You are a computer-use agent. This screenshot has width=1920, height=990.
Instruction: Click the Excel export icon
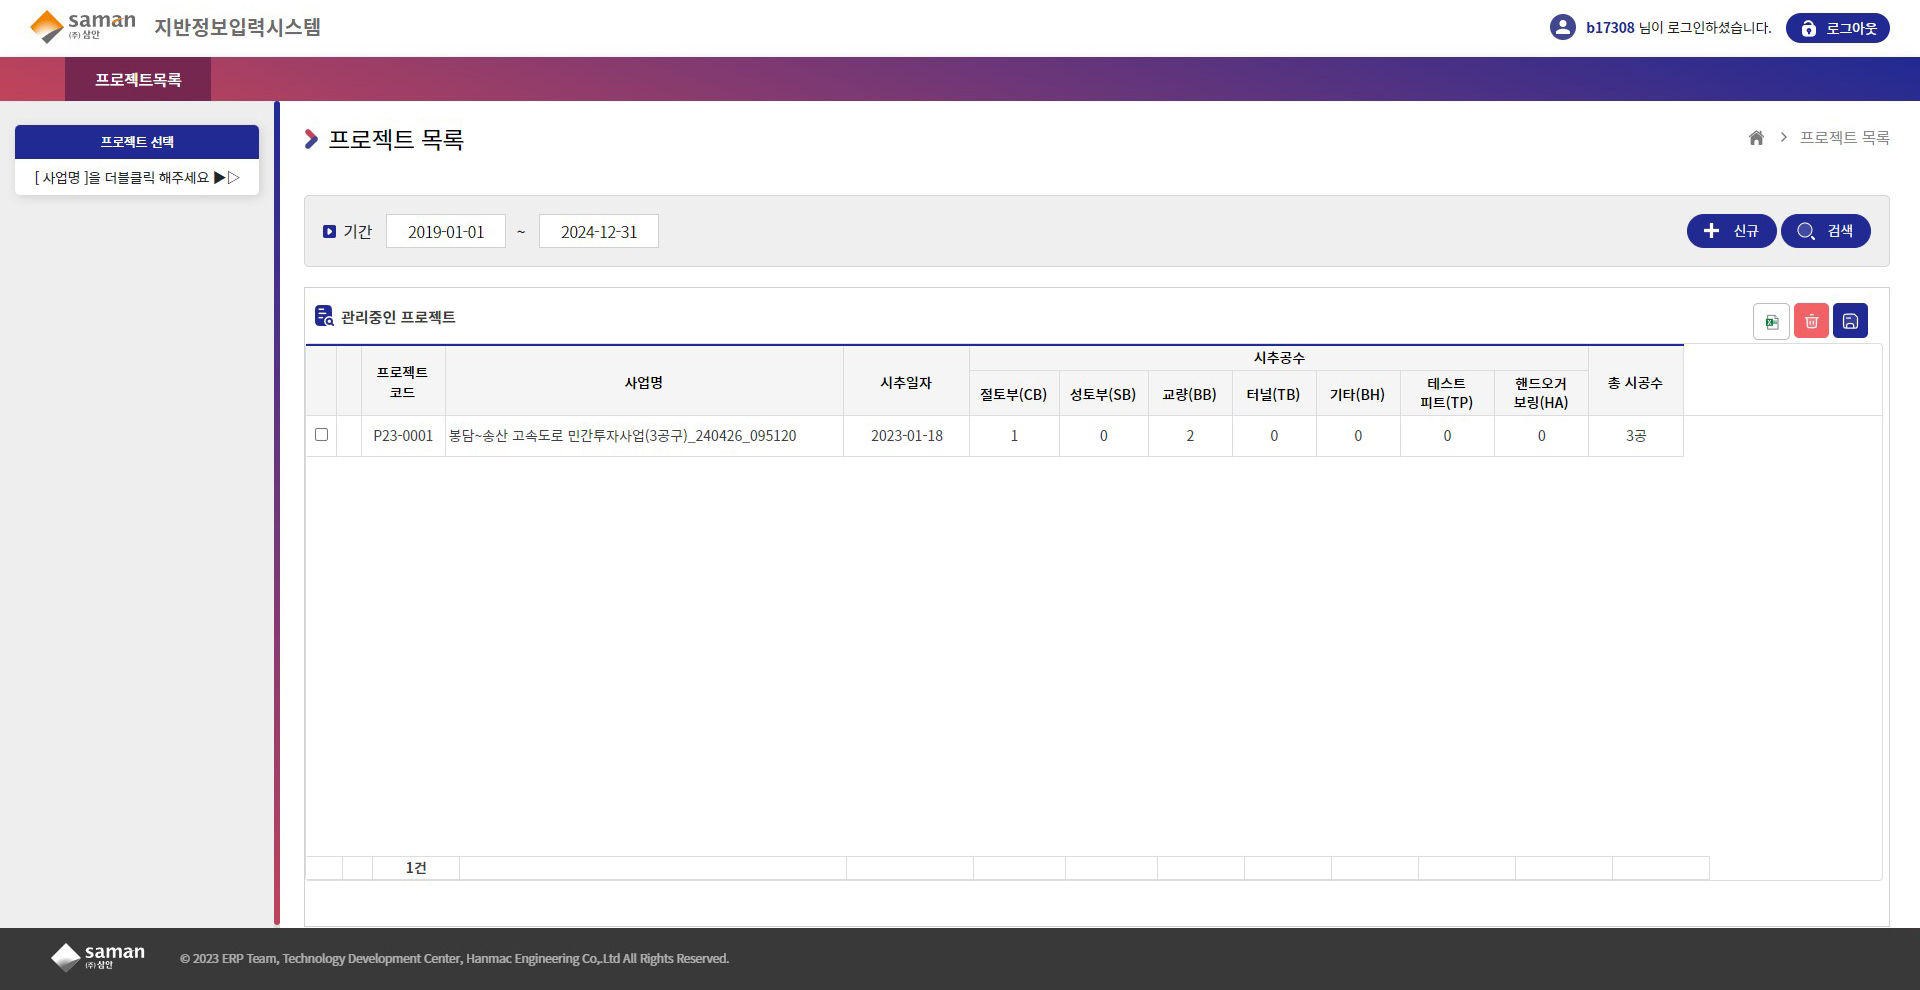(x=1771, y=321)
